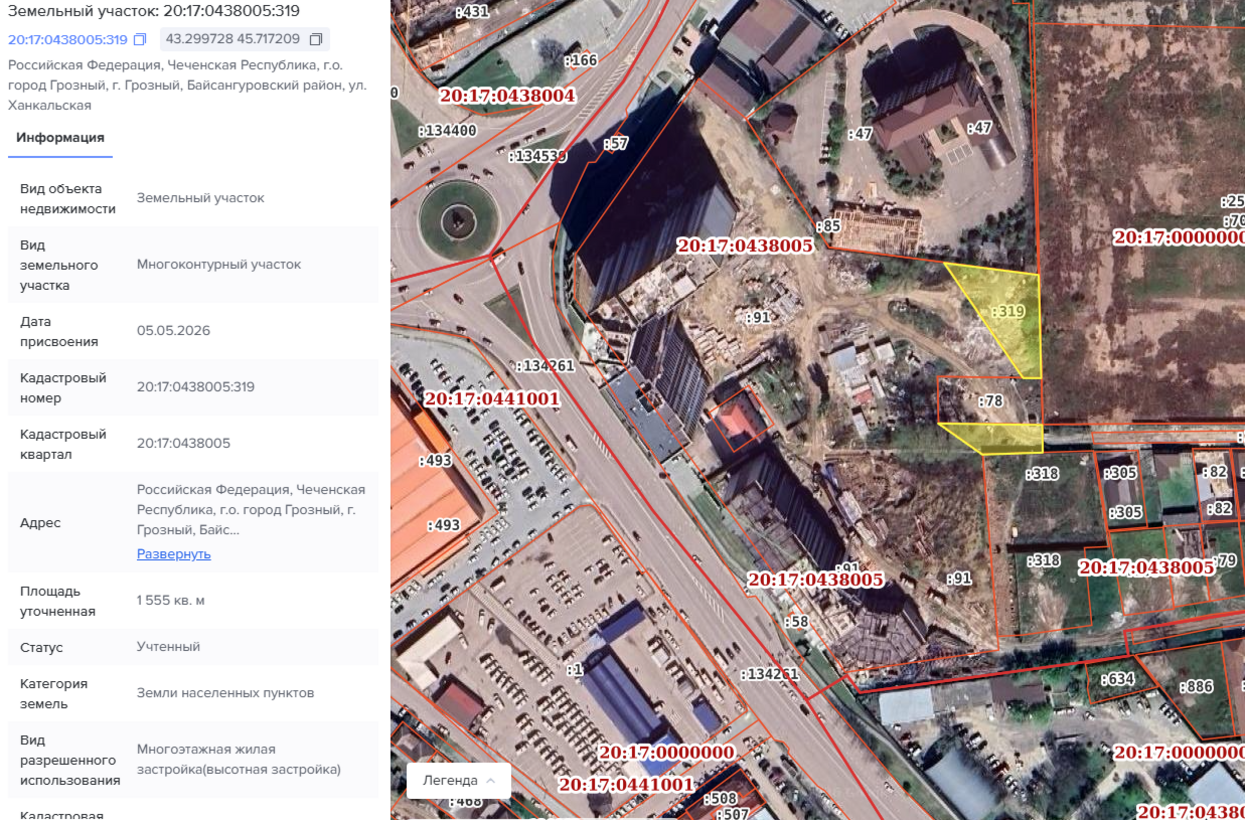The height and width of the screenshot is (820, 1245).
Task: Click parcel label :508 on the map
Action: pyautogui.click(x=720, y=799)
